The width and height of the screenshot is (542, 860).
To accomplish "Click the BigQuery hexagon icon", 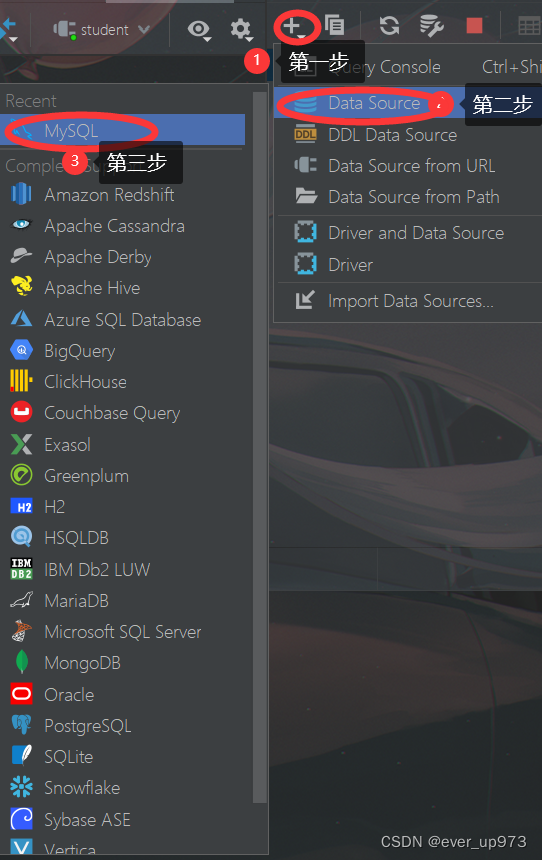I will (21, 349).
